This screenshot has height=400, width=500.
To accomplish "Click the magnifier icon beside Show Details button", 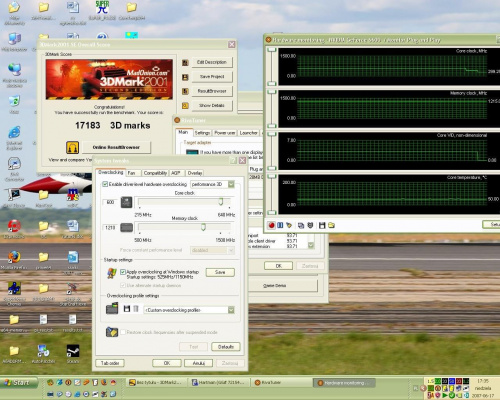I will pos(185,106).
